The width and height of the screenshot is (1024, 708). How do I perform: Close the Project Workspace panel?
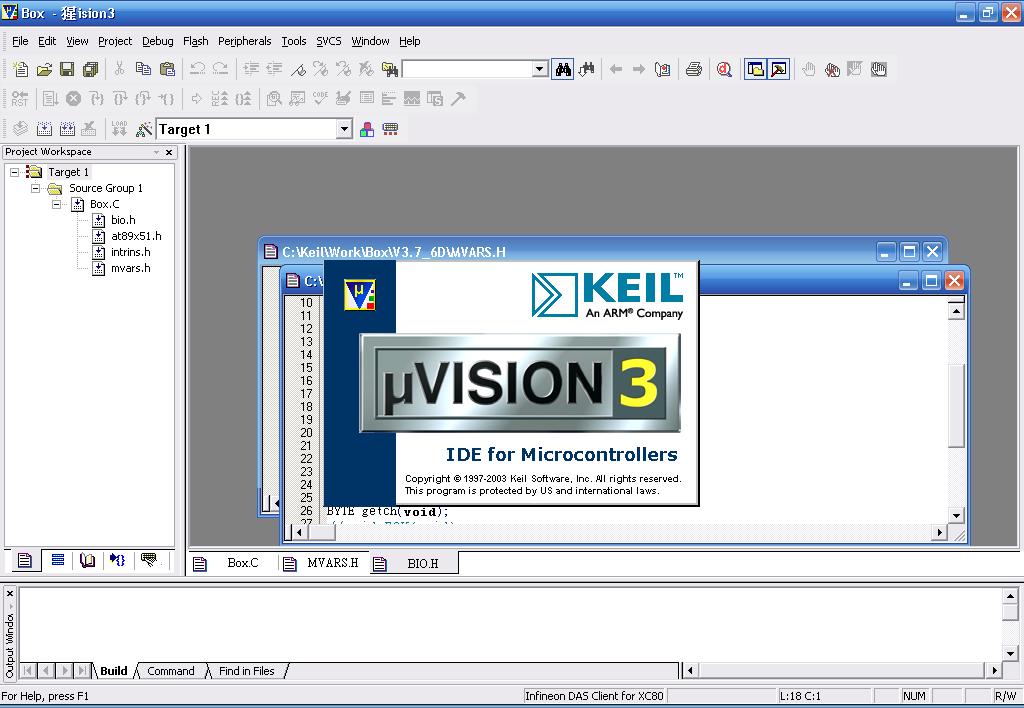click(169, 152)
